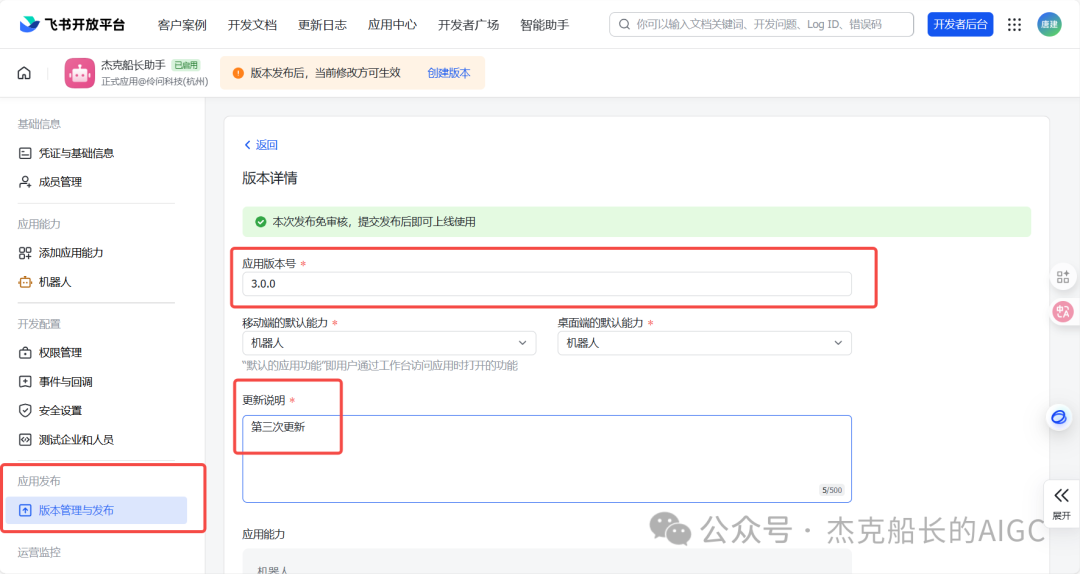Screen dimensions: 1080x574
Task: Click the orange warning icon in banner
Action: [238, 73]
